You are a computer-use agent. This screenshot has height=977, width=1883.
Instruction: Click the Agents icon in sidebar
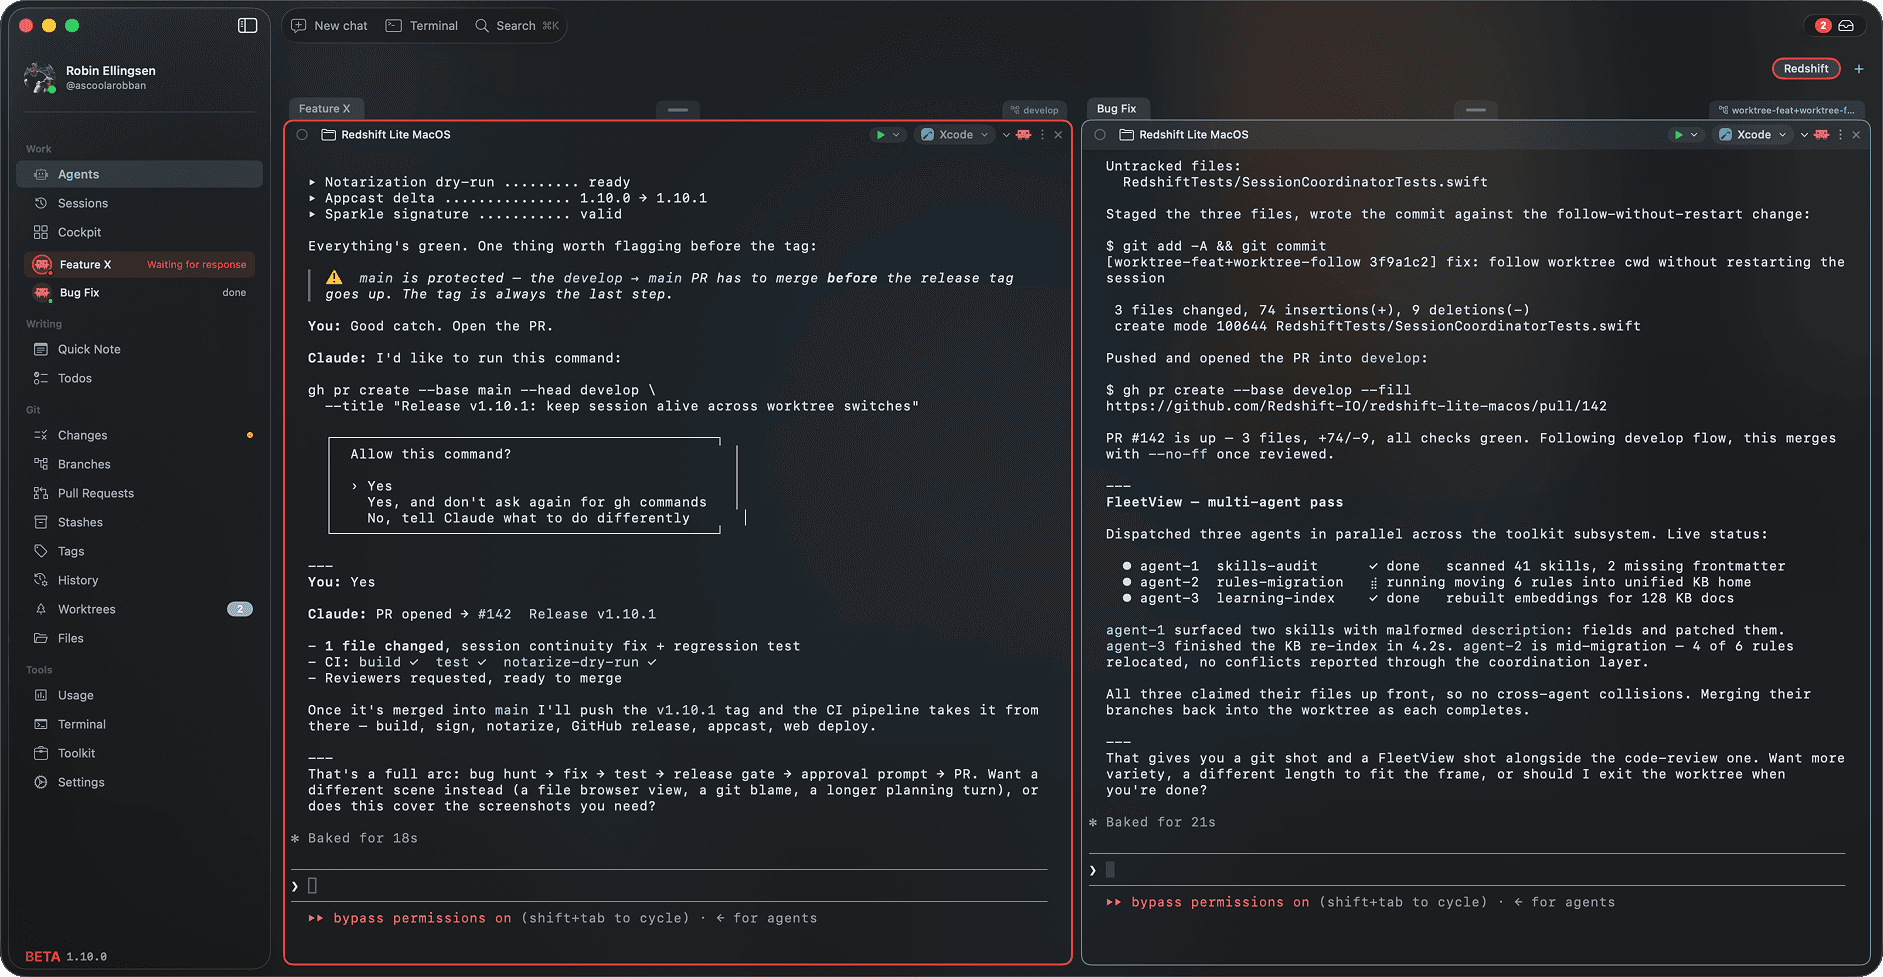41,174
